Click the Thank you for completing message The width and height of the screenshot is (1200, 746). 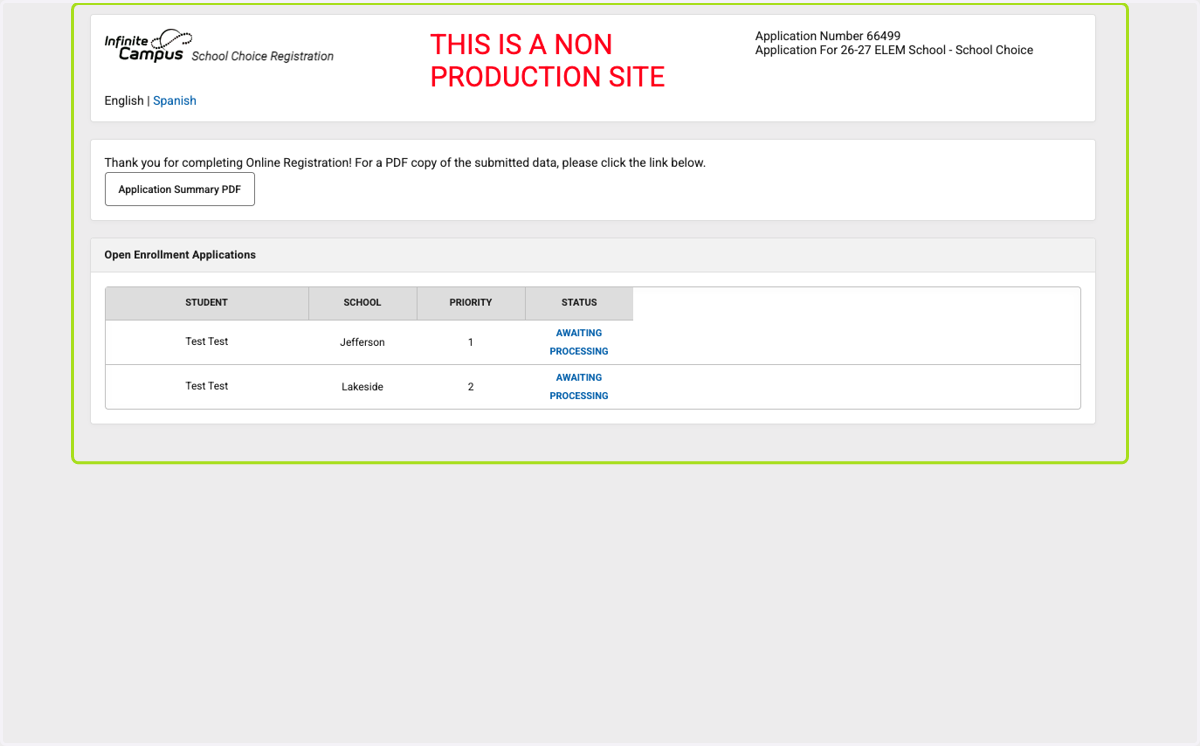[405, 162]
